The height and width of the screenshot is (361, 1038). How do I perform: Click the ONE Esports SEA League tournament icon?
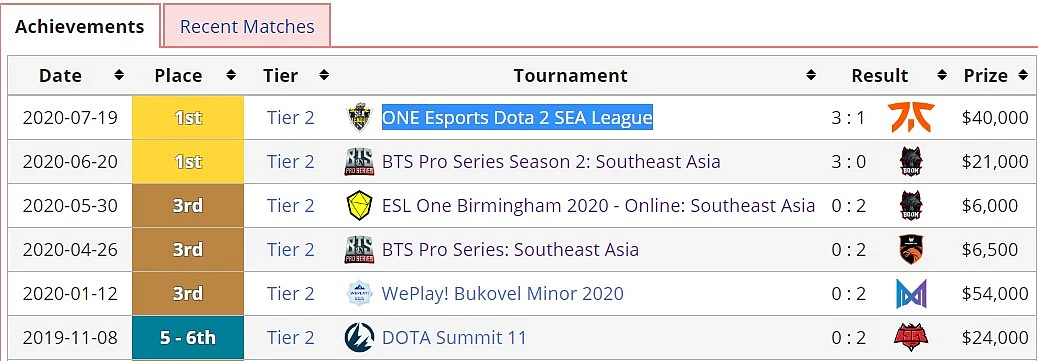point(359,118)
